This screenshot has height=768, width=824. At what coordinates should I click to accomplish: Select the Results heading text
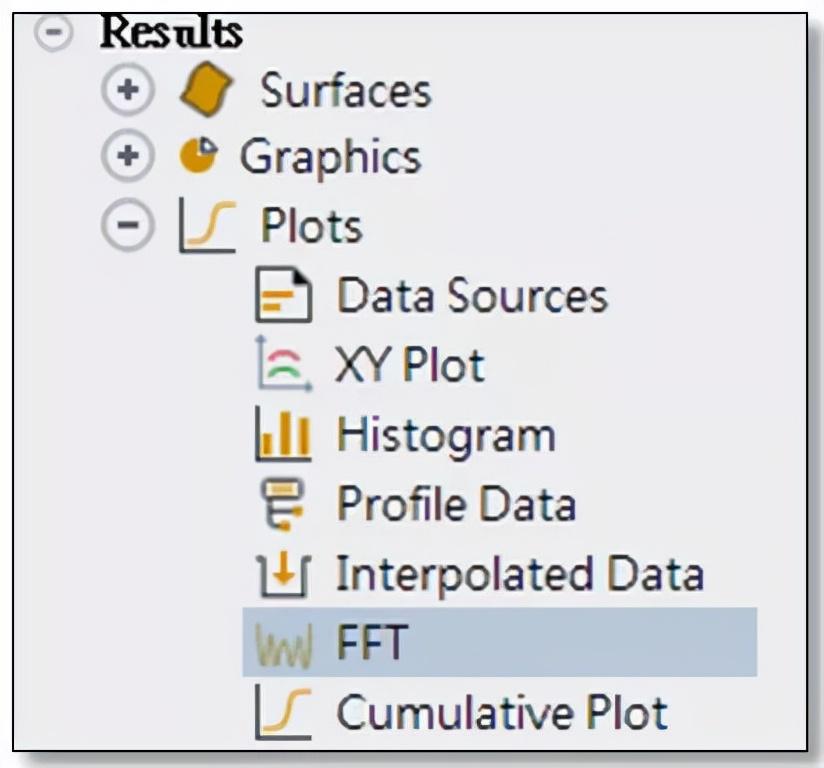pyautogui.click(x=170, y=31)
